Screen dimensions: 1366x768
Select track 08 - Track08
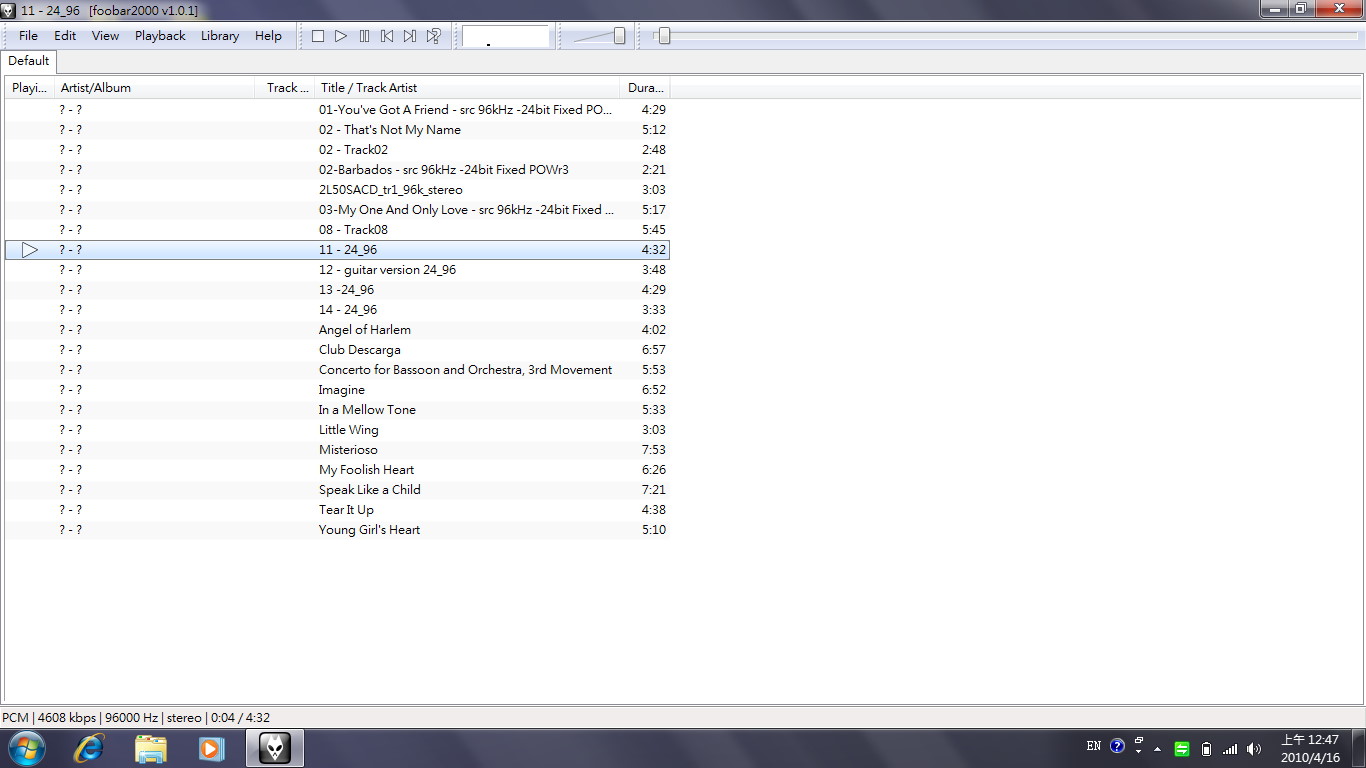tap(337, 230)
